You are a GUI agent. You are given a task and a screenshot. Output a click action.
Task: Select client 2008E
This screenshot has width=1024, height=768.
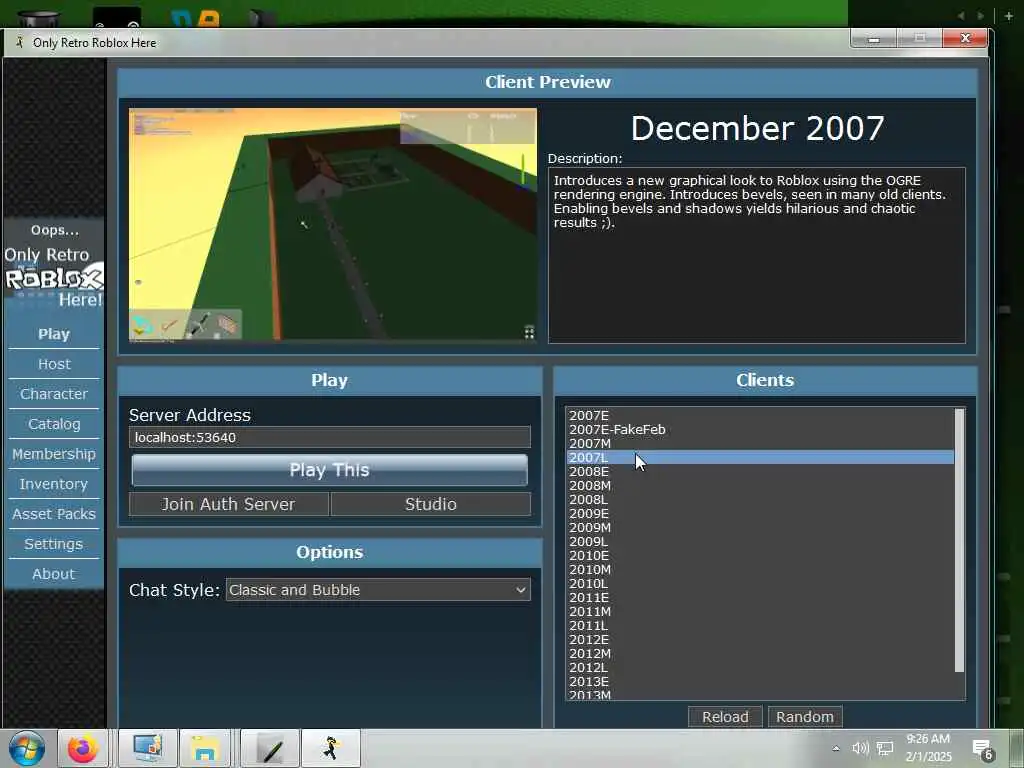[x=760, y=472]
